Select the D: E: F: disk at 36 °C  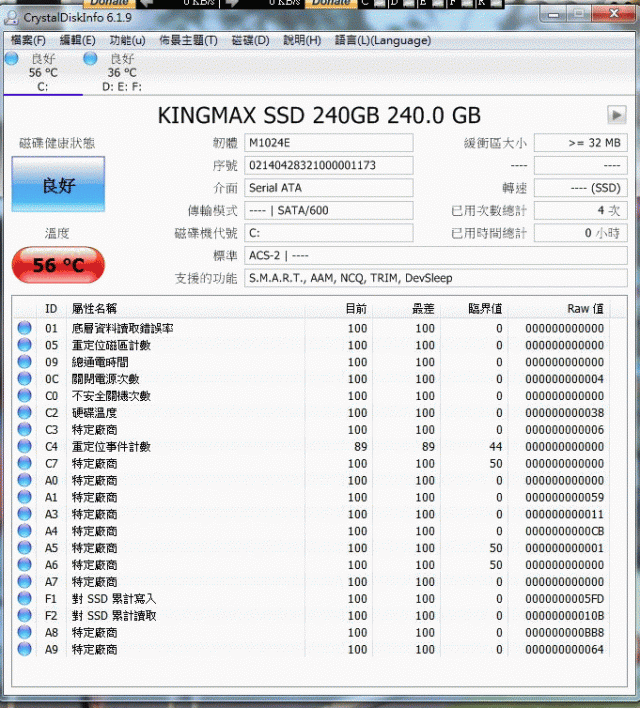(x=121, y=73)
